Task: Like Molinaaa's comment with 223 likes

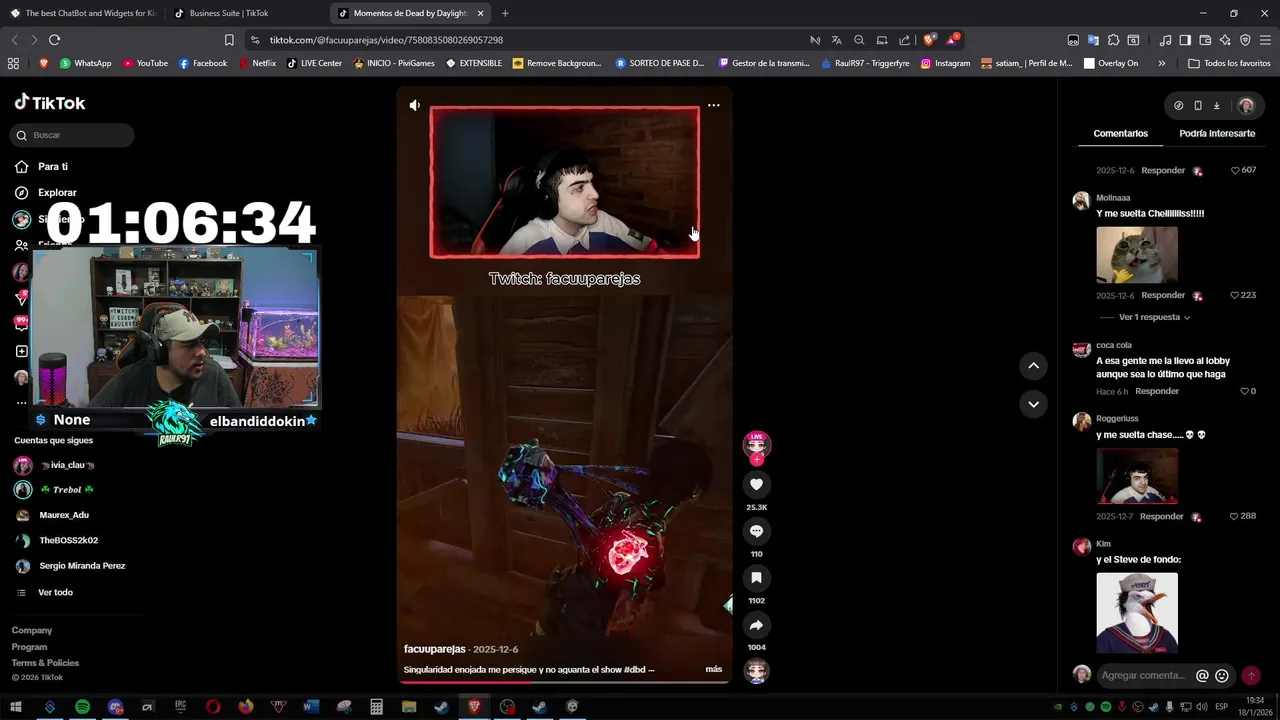Action: 1236,295
